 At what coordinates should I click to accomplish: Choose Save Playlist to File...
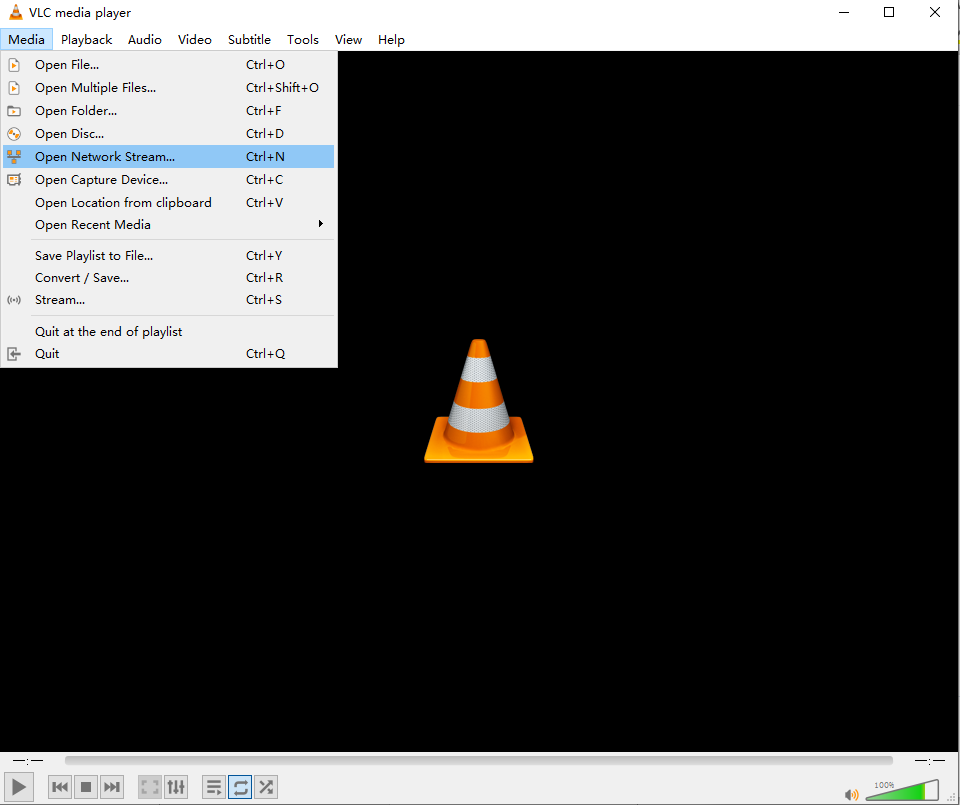[x=168, y=256]
